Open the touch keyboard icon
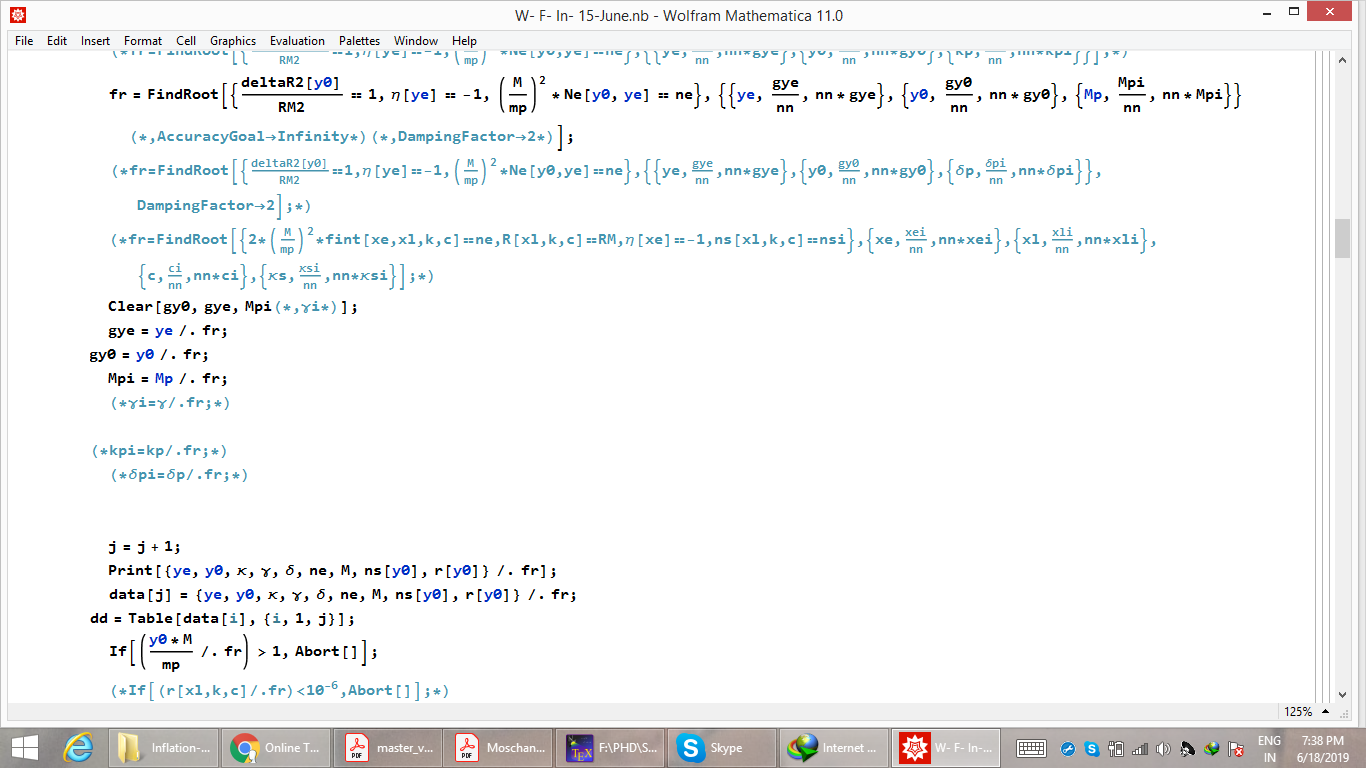This screenshot has height=768, width=1366. click(1031, 748)
